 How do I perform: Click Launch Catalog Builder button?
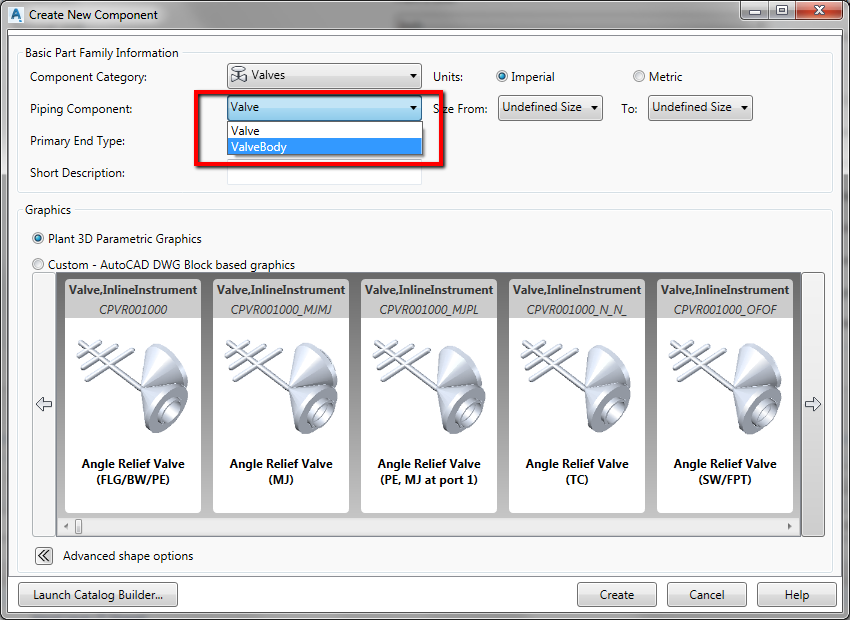[98, 595]
